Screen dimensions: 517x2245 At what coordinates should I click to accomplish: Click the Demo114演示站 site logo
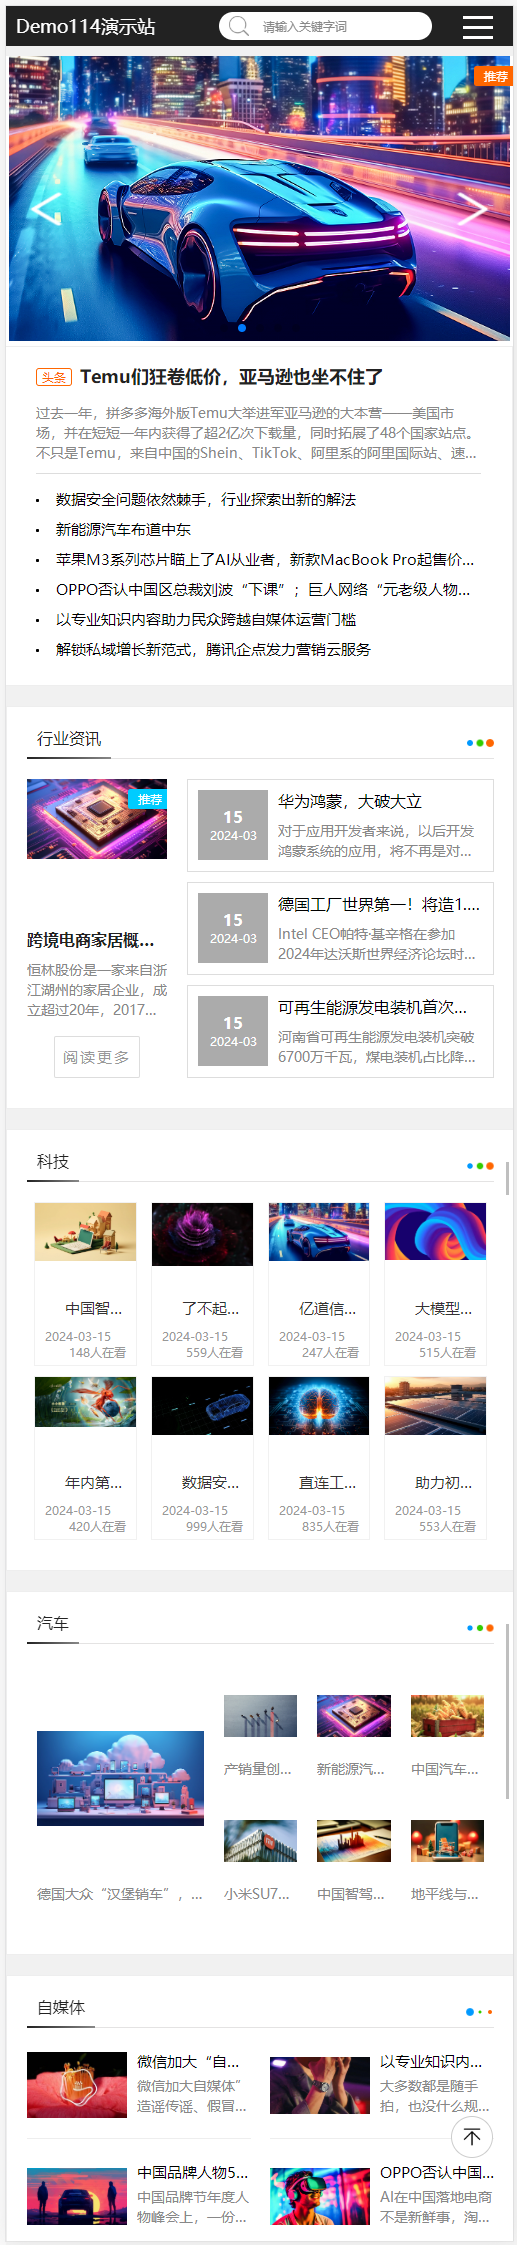click(x=86, y=27)
